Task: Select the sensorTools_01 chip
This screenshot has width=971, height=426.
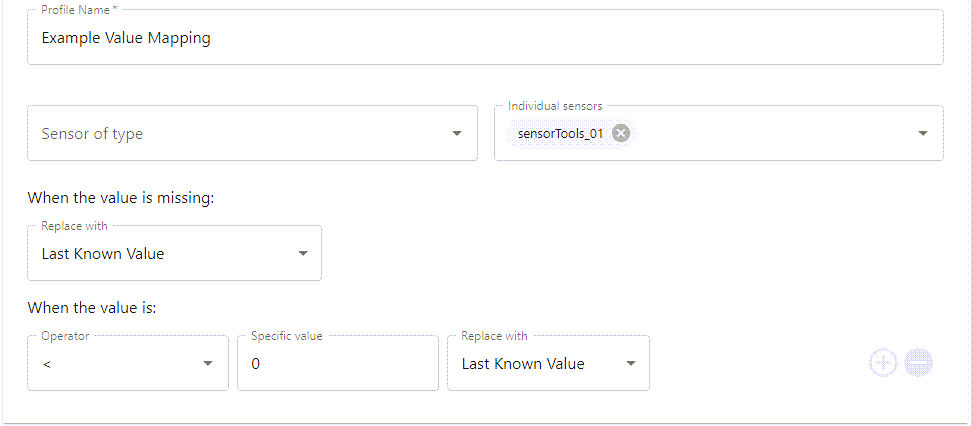Action: pyautogui.click(x=560, y=133)
